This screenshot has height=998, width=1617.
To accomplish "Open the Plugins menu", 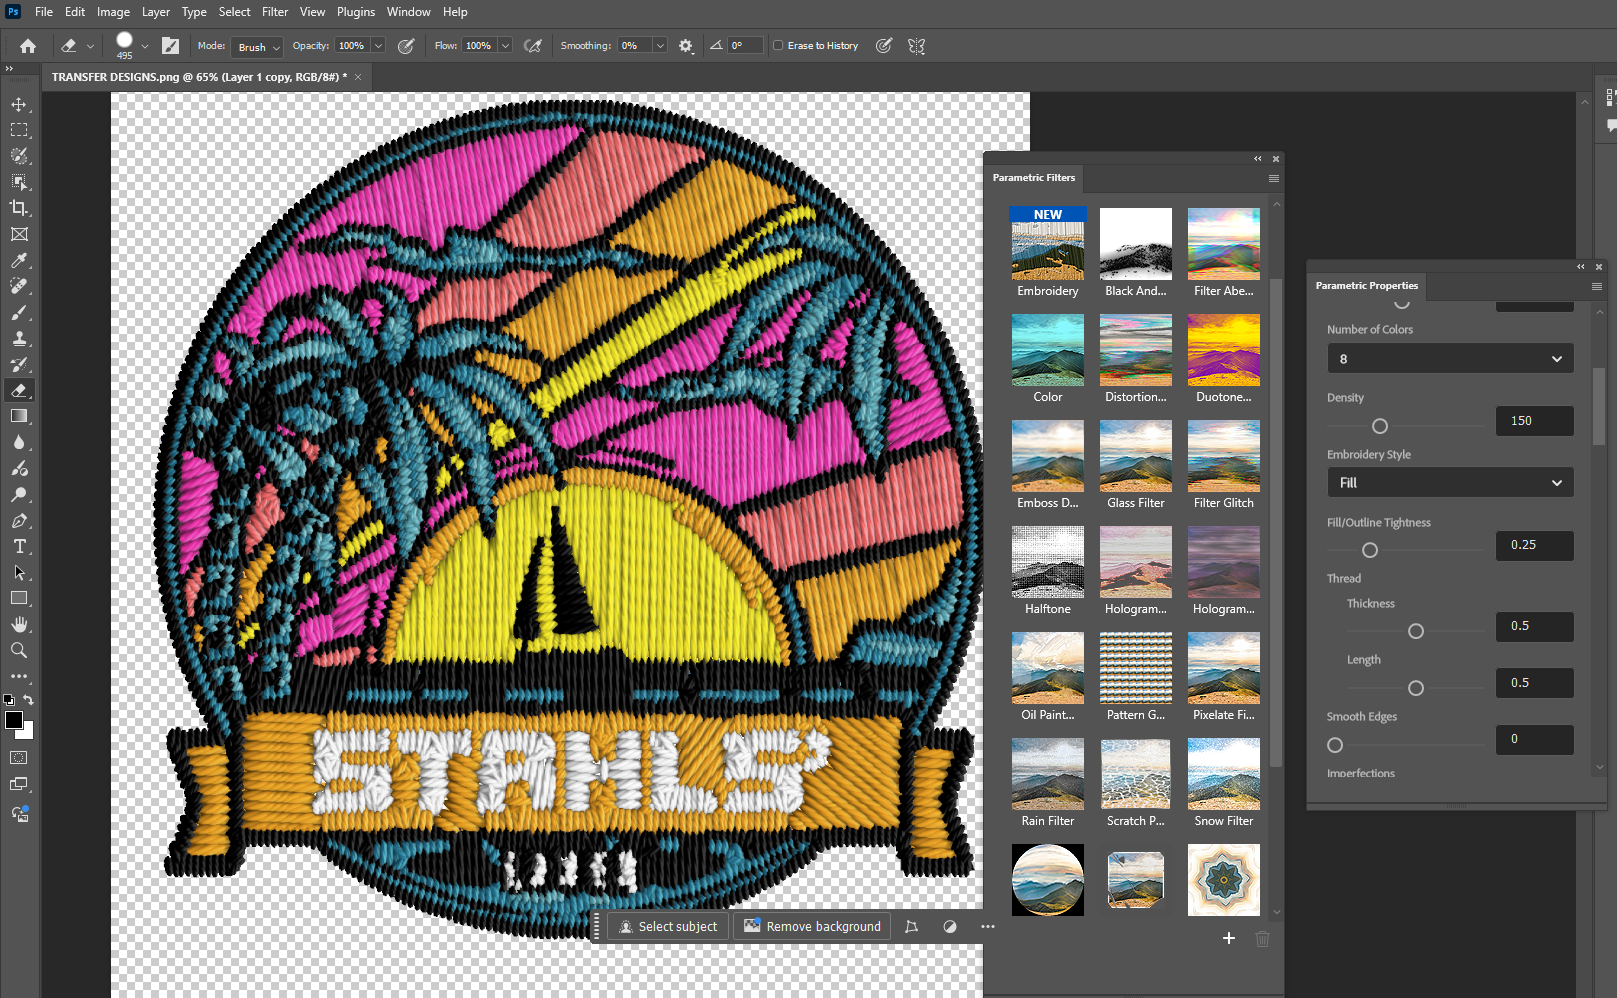I will (x=356, y=12).
